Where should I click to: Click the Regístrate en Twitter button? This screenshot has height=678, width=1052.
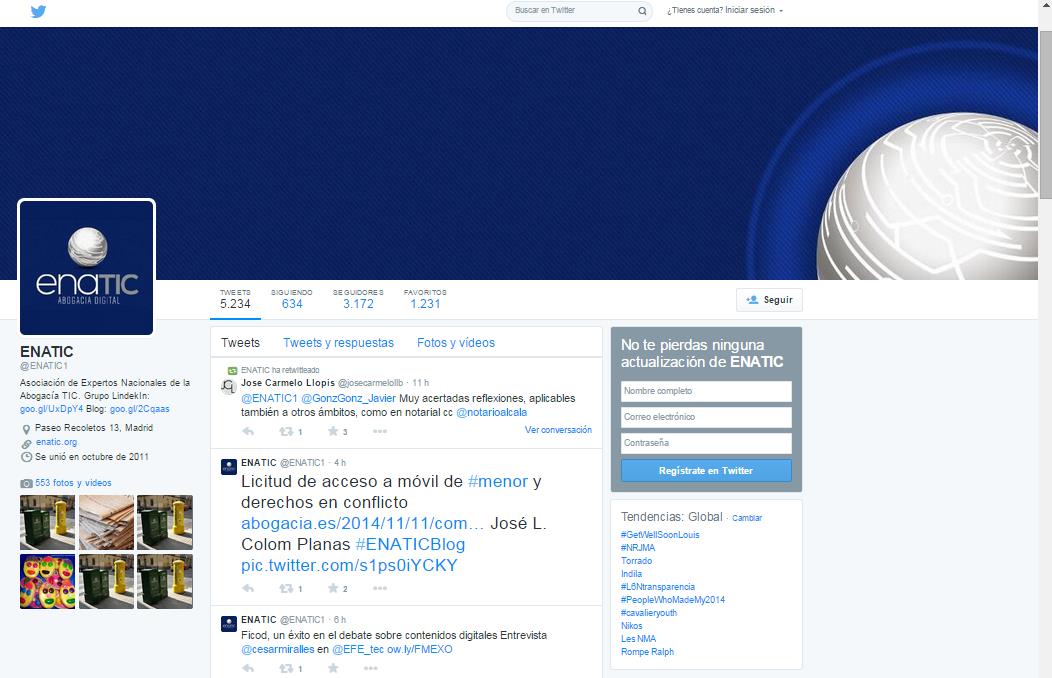[706, 471]
